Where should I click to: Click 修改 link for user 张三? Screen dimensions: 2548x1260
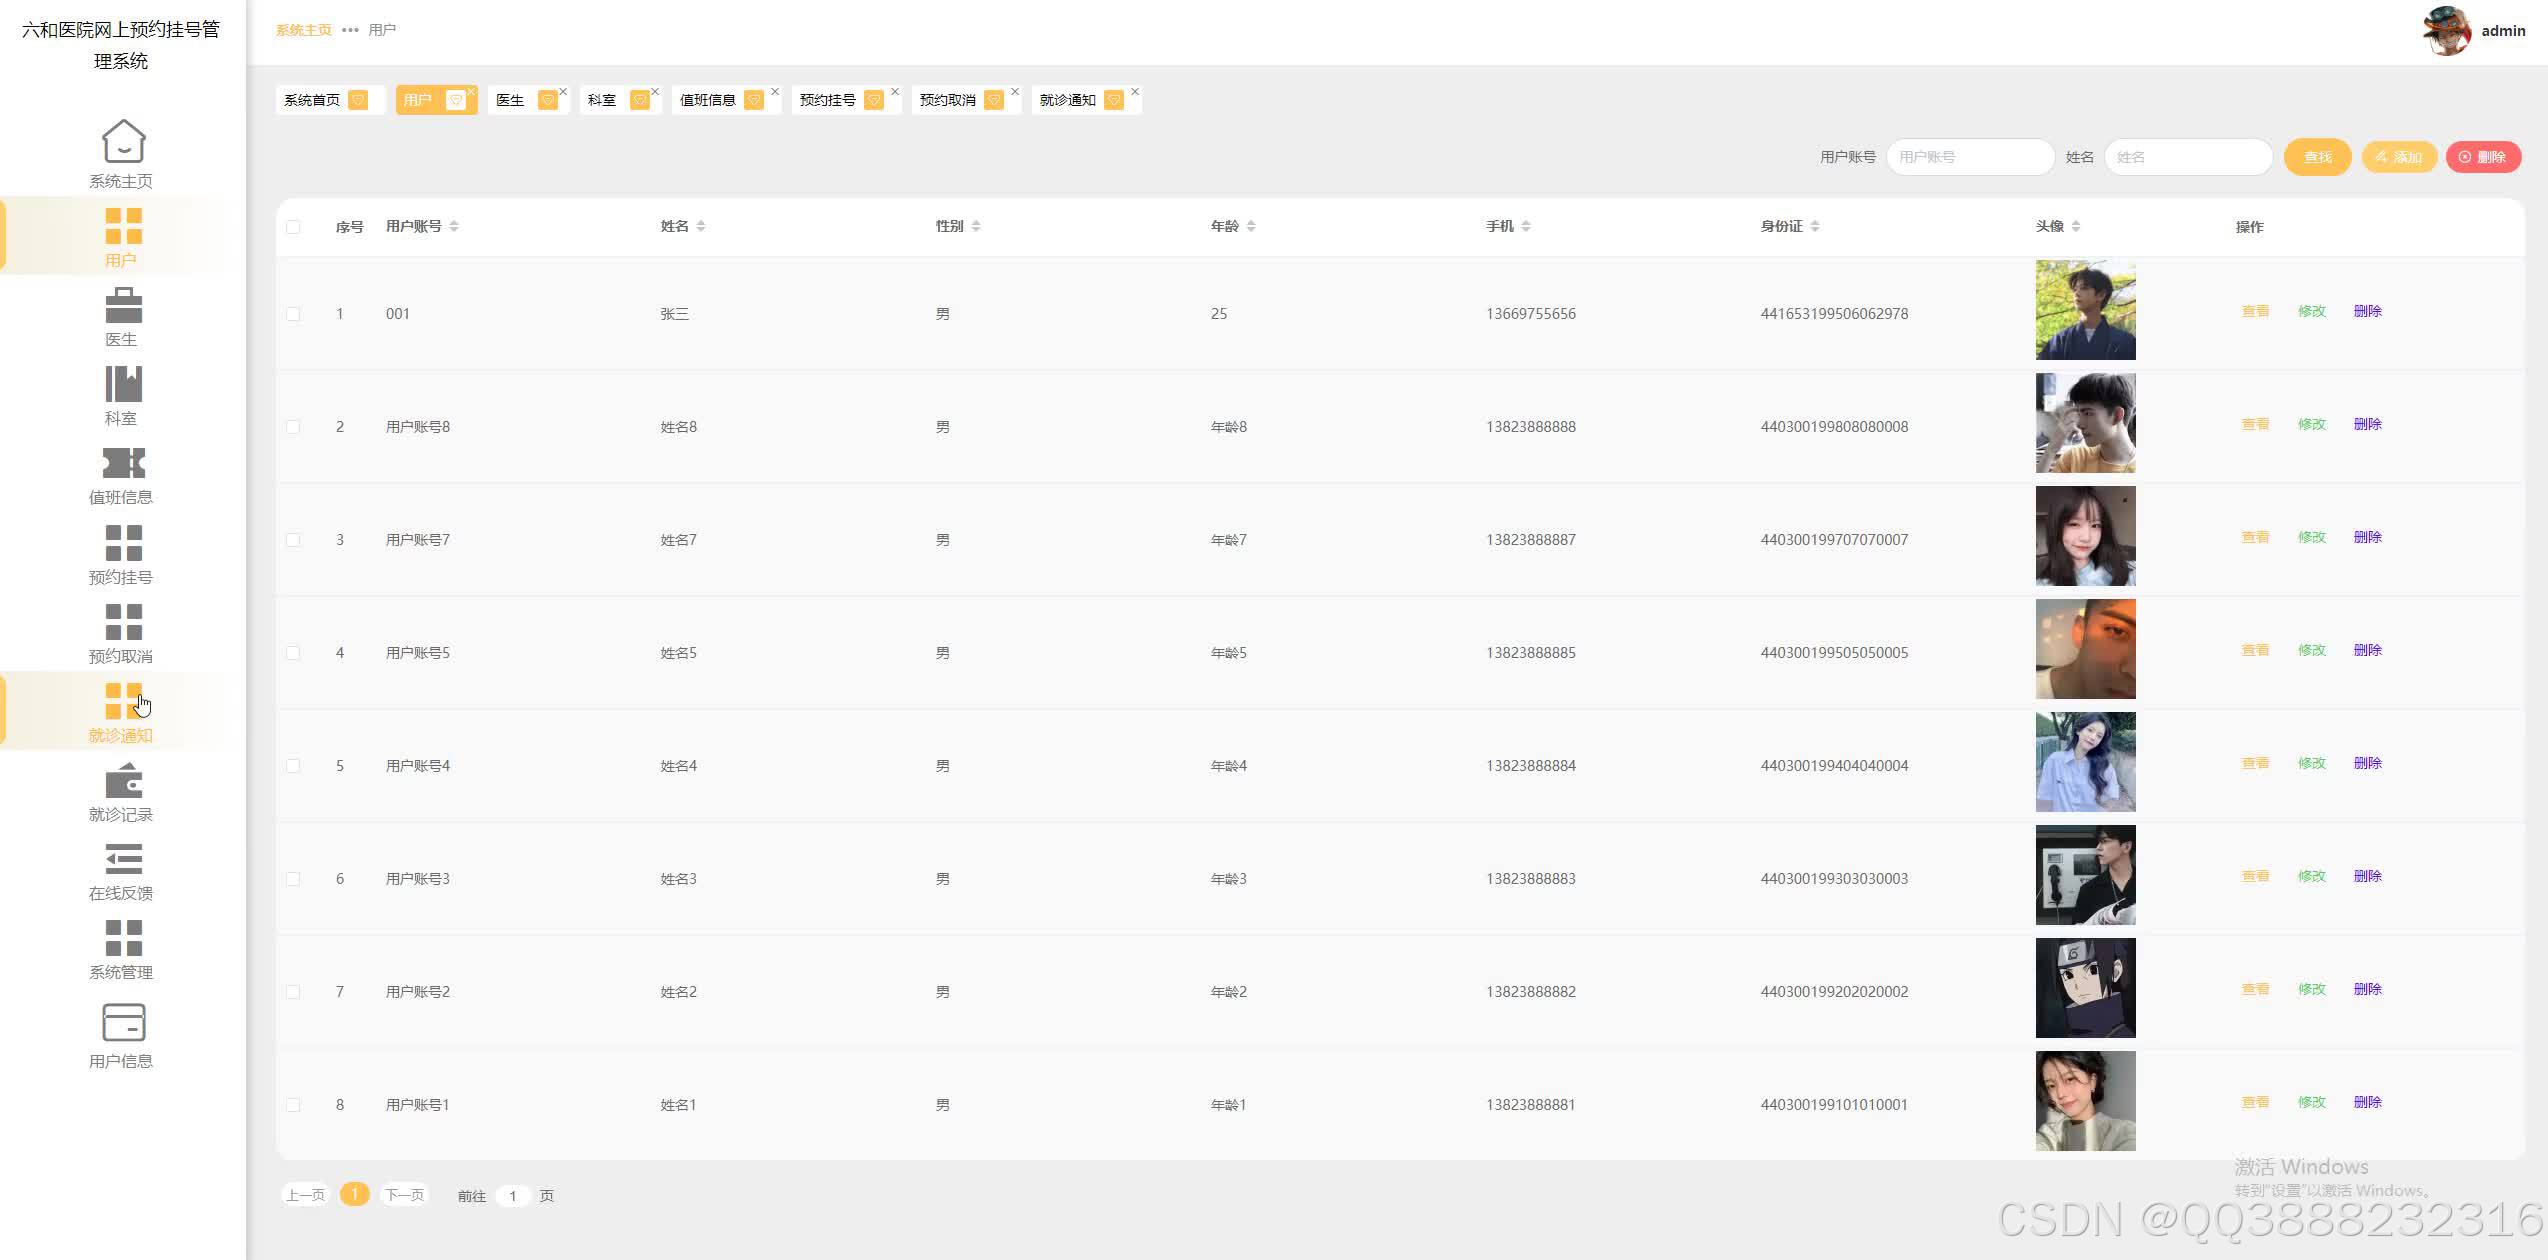pyautogui.click(x=2311, y=311)
